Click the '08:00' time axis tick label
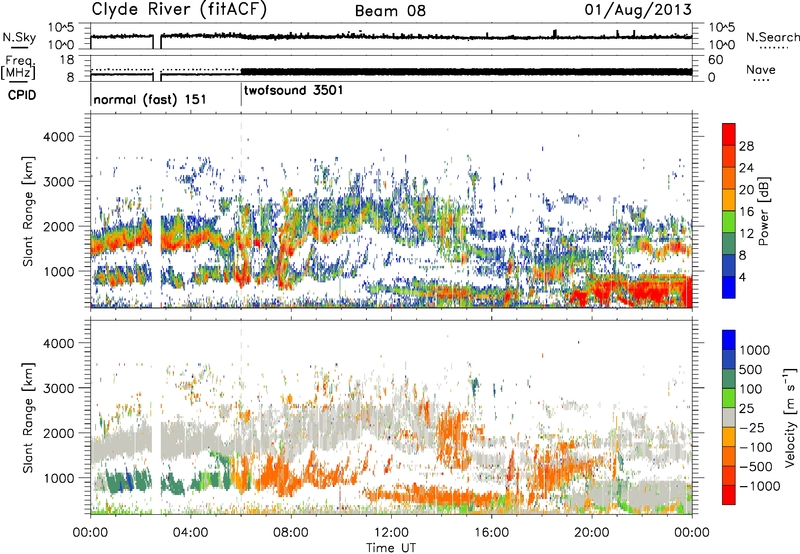800x554 pixels. (x=291, y=532)
